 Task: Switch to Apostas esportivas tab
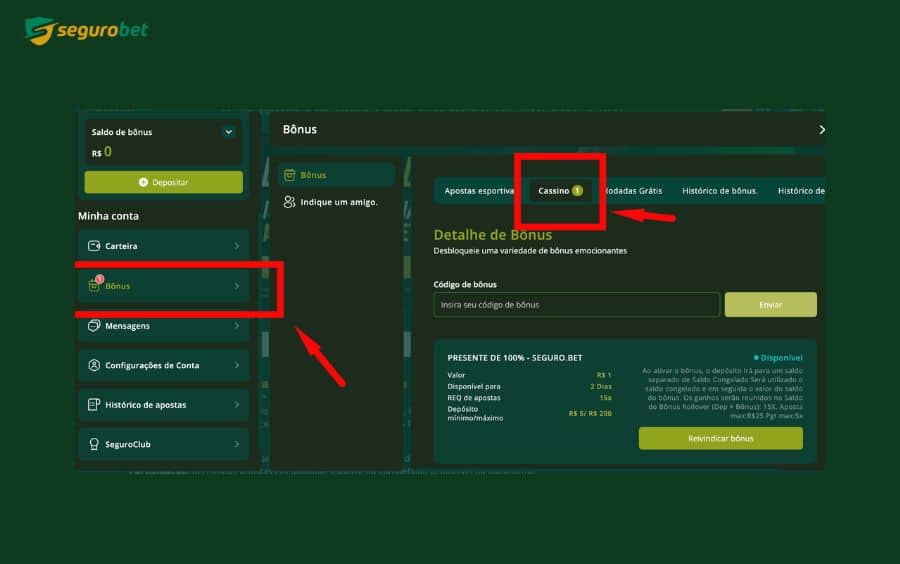point(479,190)
